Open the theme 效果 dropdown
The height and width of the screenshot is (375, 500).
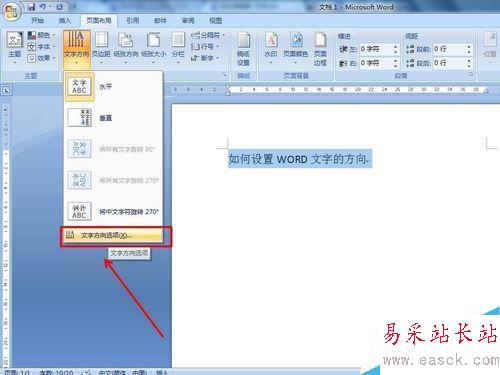pyautogui.click(x=41, y=58)
